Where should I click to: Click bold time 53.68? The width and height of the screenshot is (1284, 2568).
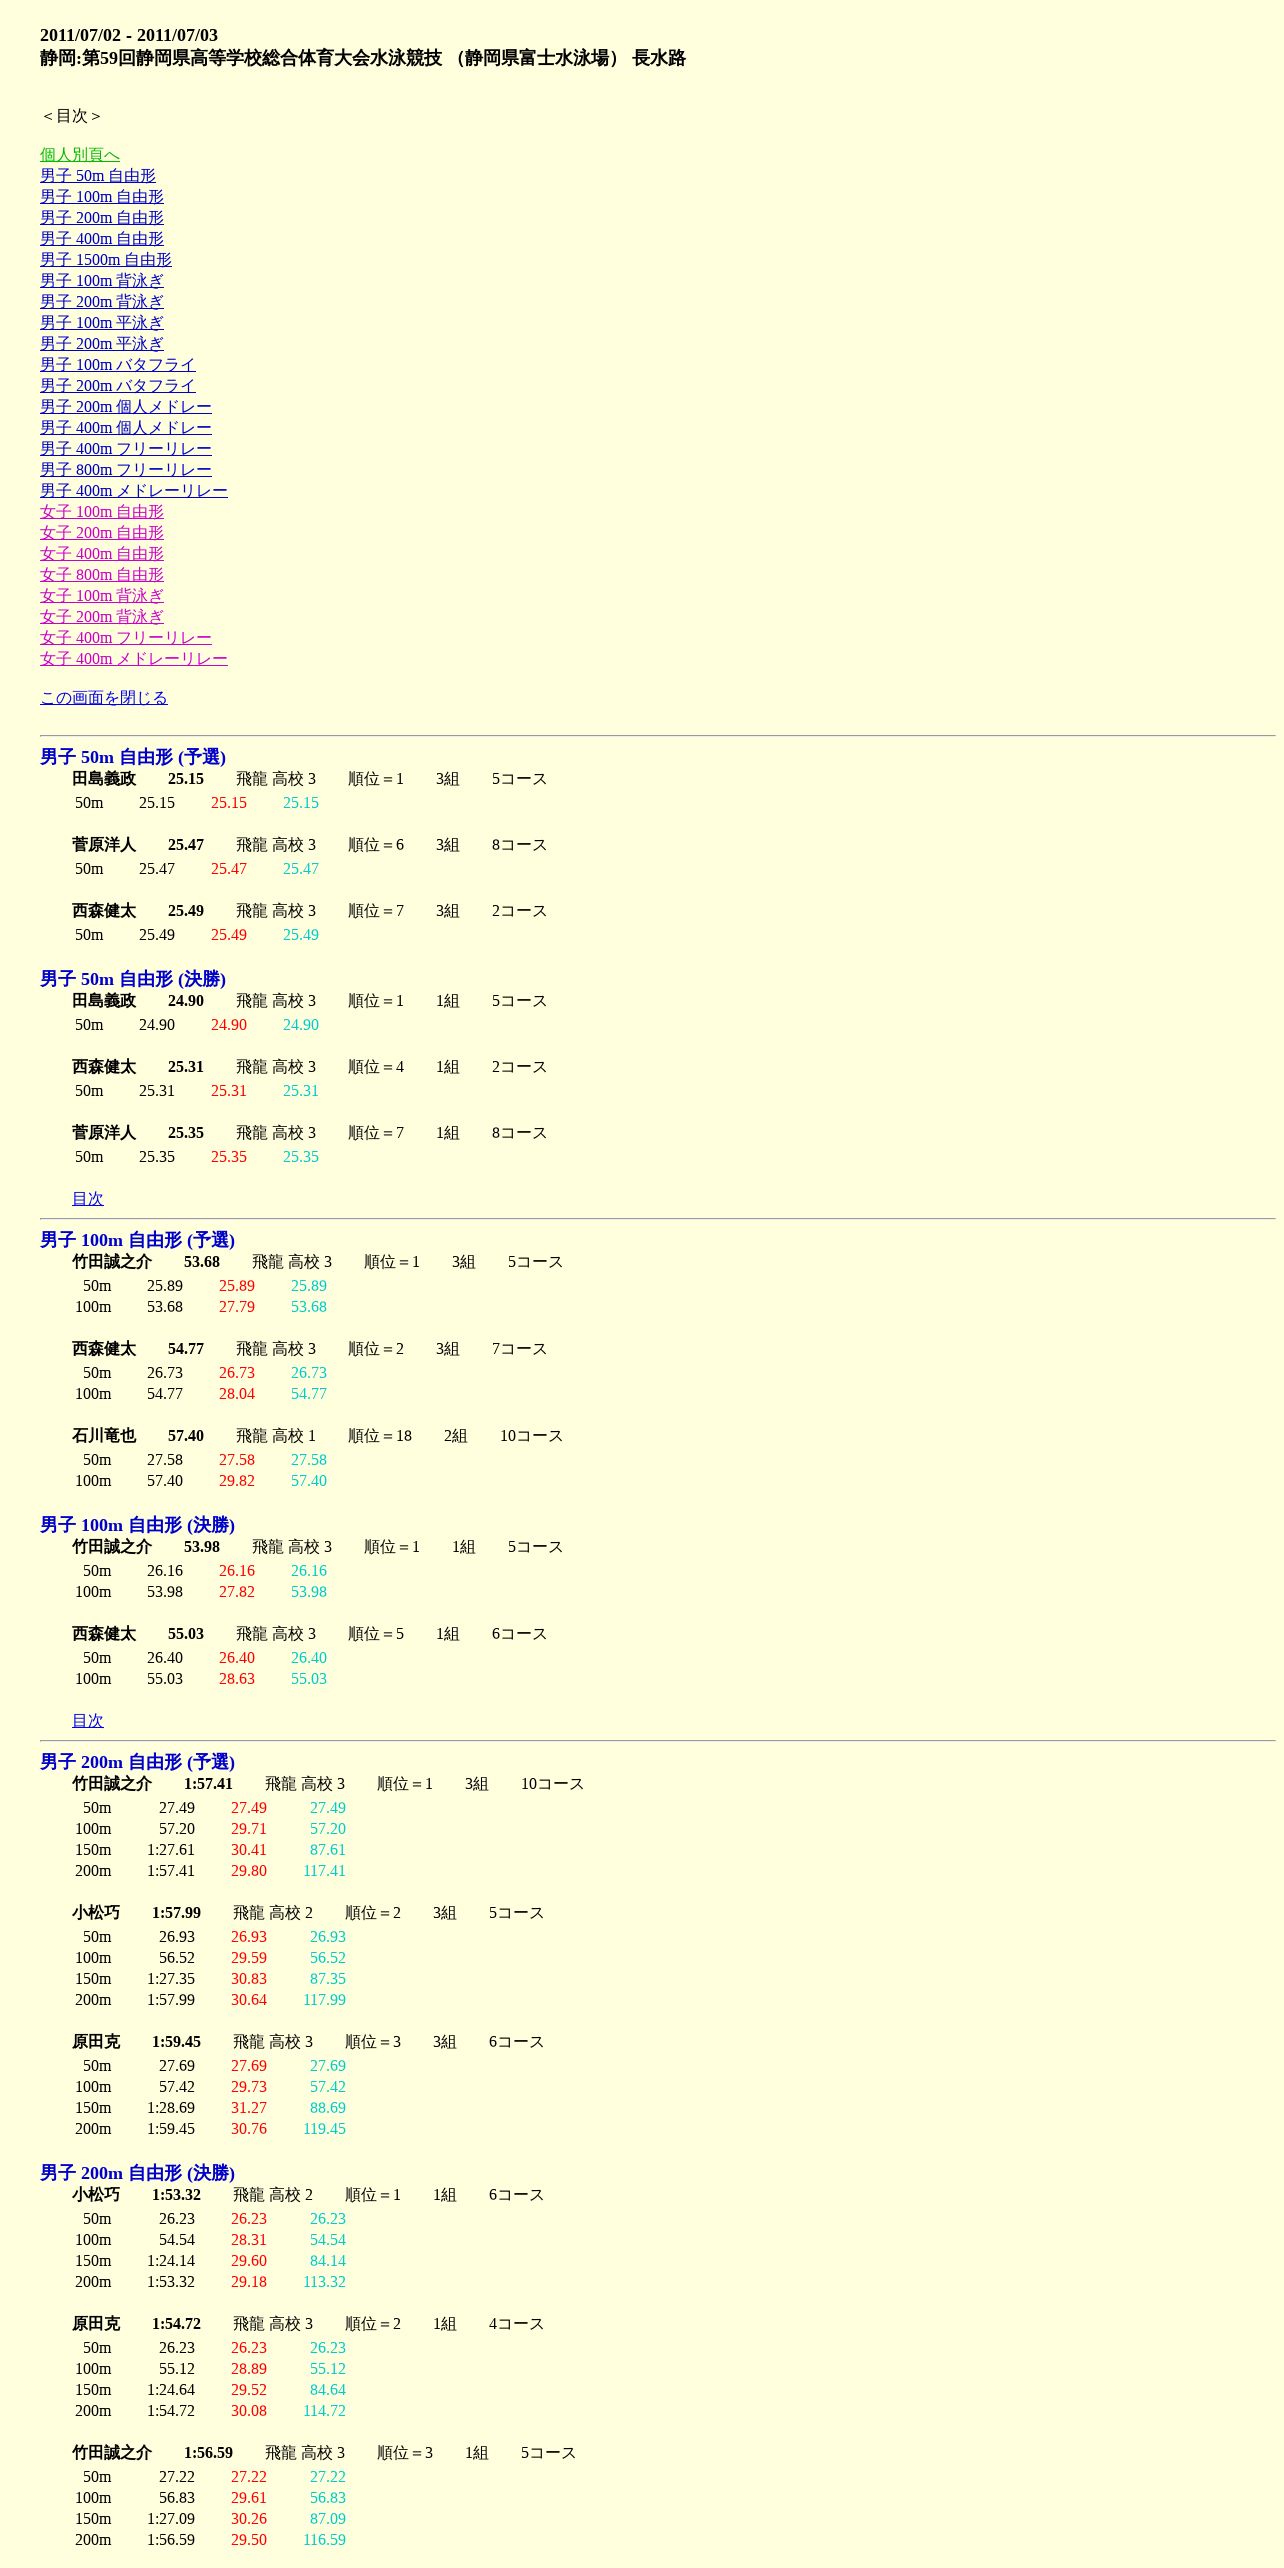202,1262
